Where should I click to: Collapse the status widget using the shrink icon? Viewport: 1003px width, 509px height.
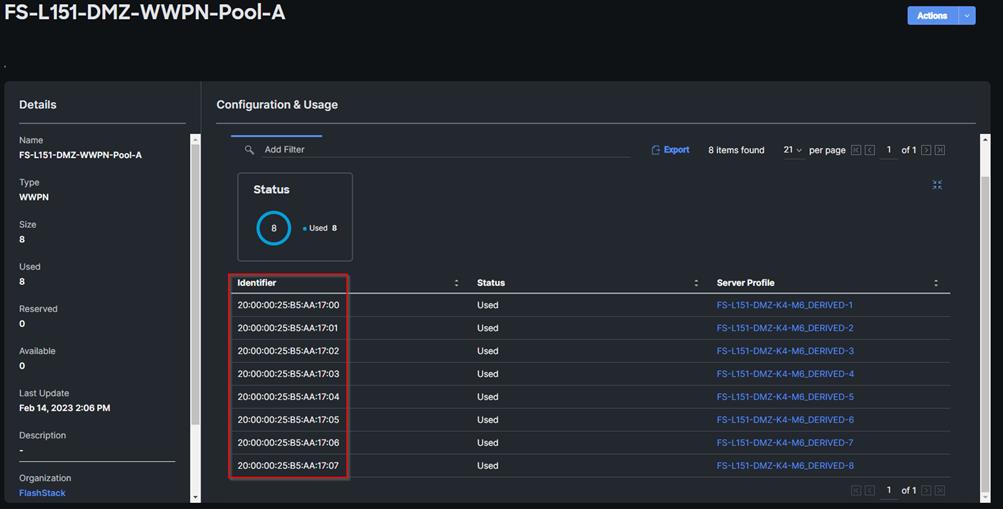coord(937,185)
